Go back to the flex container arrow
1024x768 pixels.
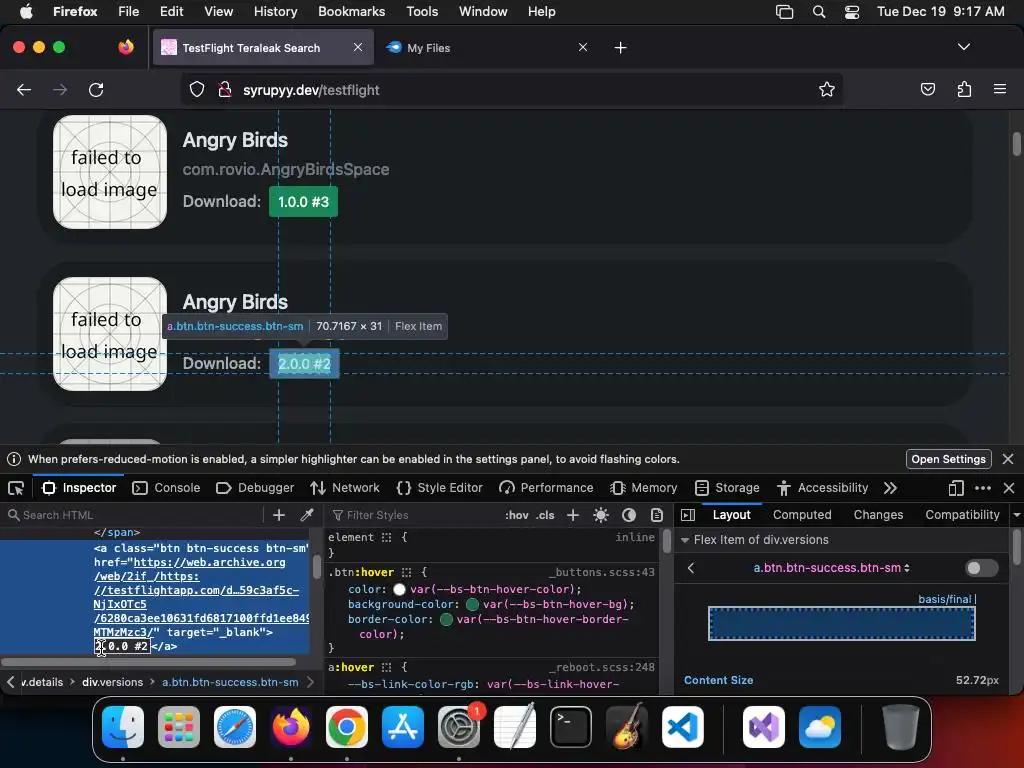tap(691, 568)
